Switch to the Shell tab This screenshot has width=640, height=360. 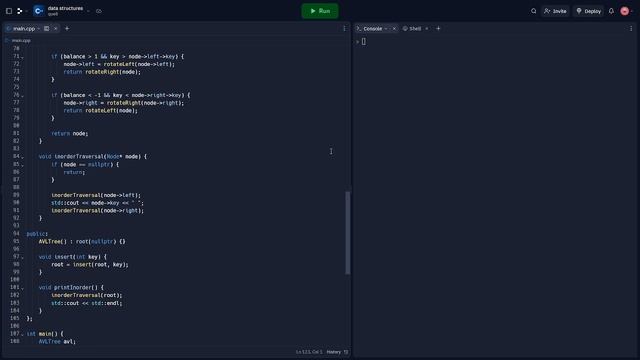[x=415, y=29]
